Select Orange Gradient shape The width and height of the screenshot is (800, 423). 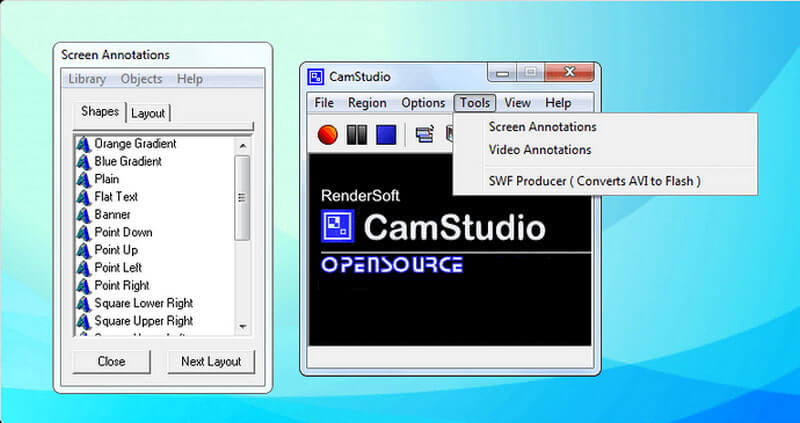[135, 144]
